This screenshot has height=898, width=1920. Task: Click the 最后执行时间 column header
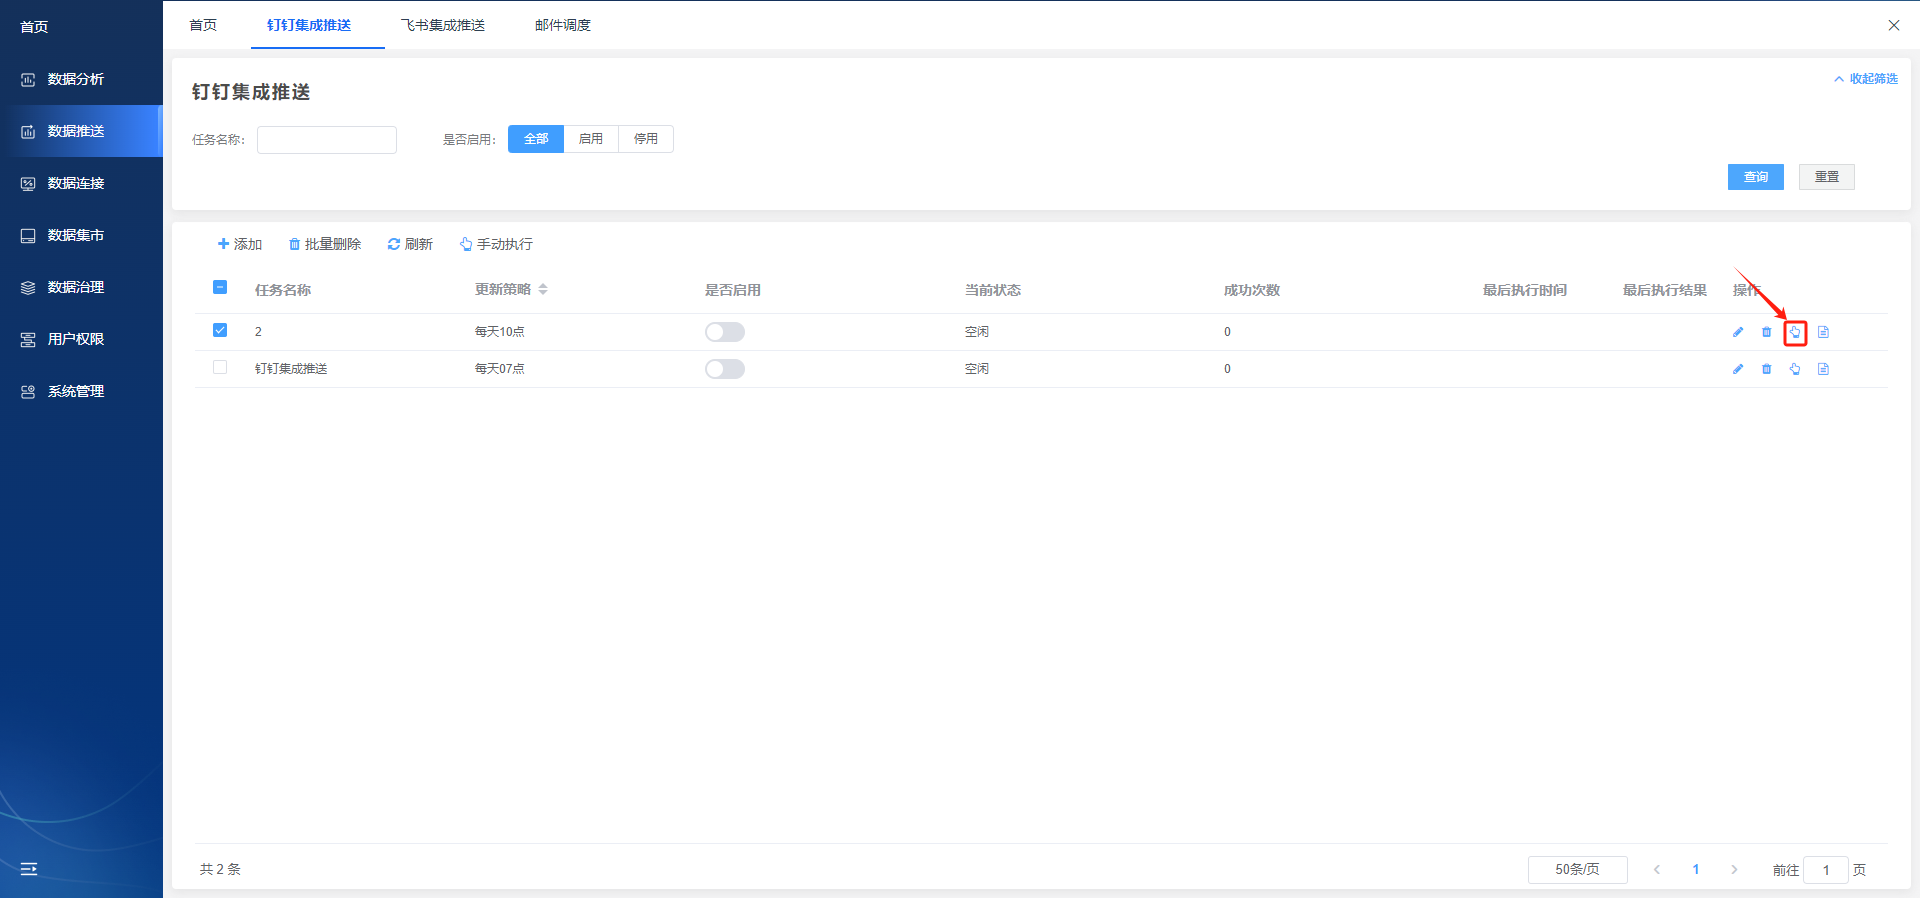click(1525, 290)
